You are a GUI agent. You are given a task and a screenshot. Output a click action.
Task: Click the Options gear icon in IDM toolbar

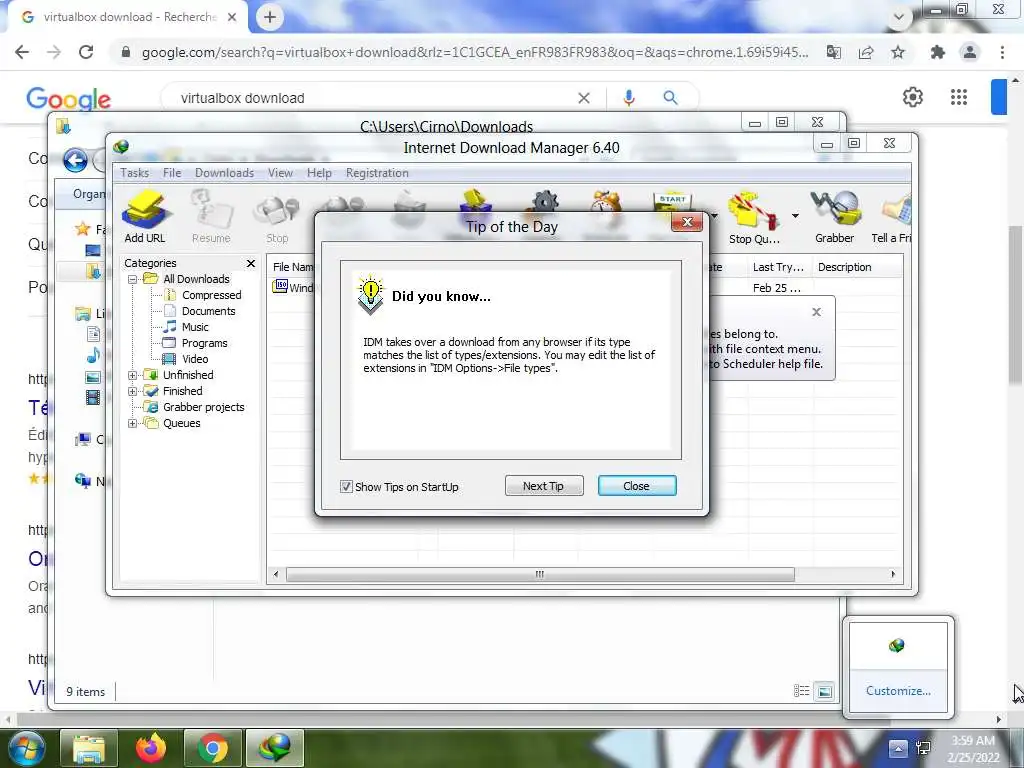(545, 201)
